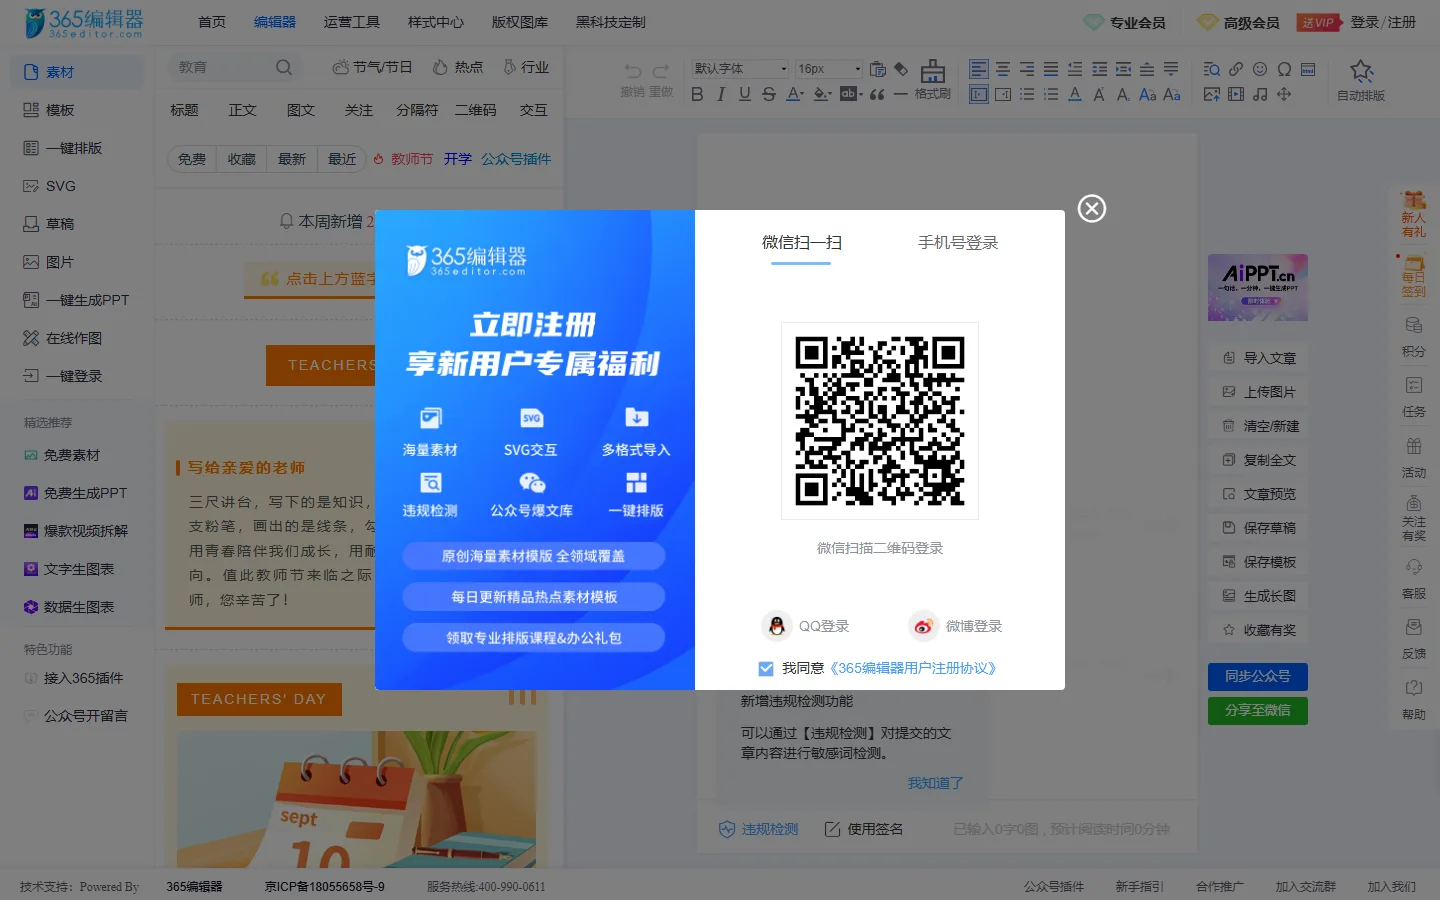Screen dimensions: 1440x900
Task: Choose QQ登录 option
Action: tap(805, 626)
